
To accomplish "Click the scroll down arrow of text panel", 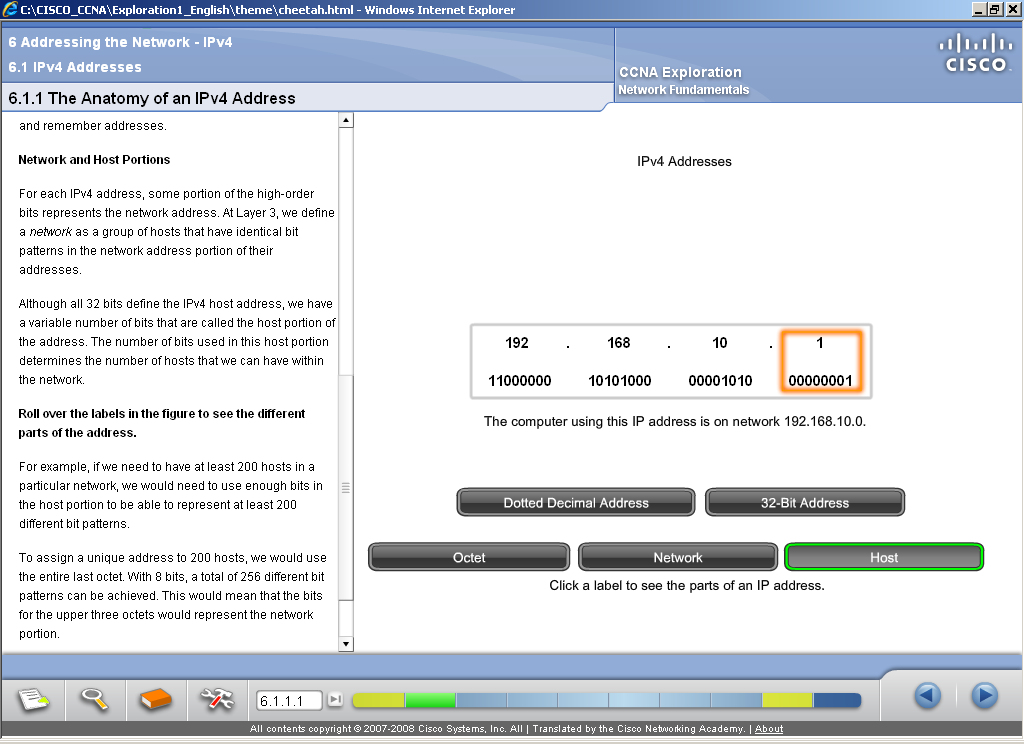I will (x=346, y=644).
